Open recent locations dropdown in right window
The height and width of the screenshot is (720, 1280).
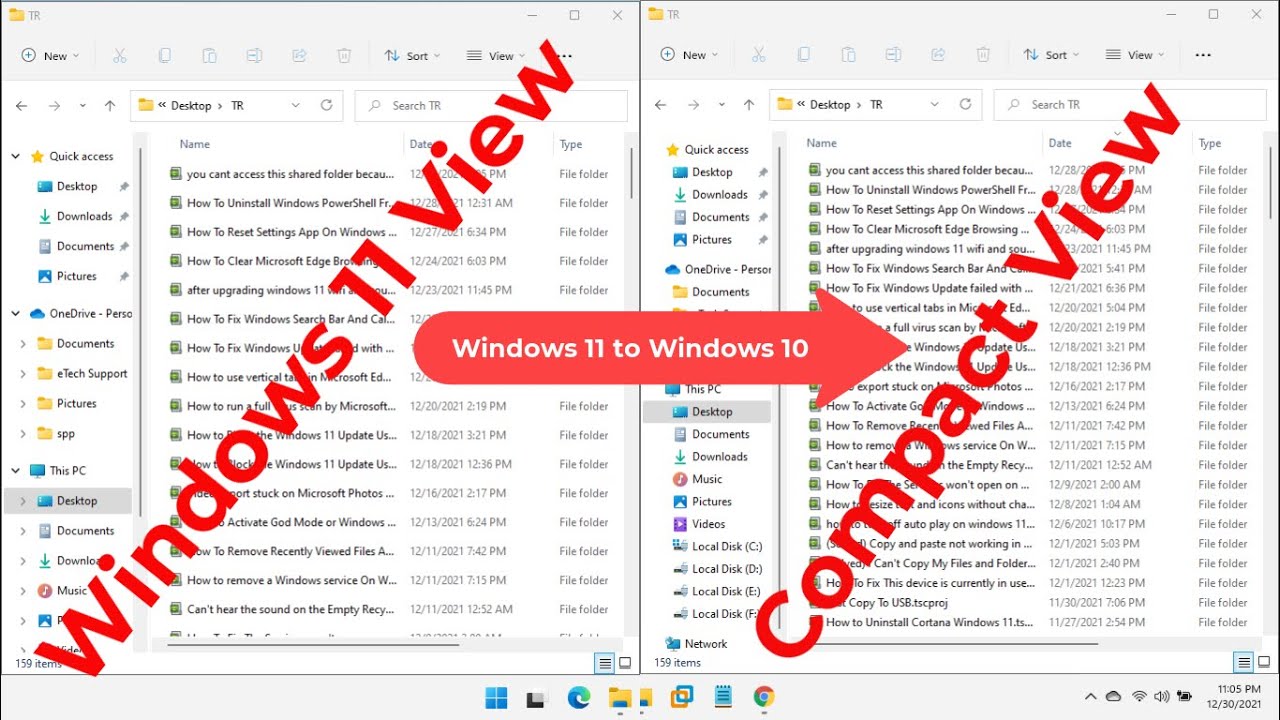tap(720, 104)
